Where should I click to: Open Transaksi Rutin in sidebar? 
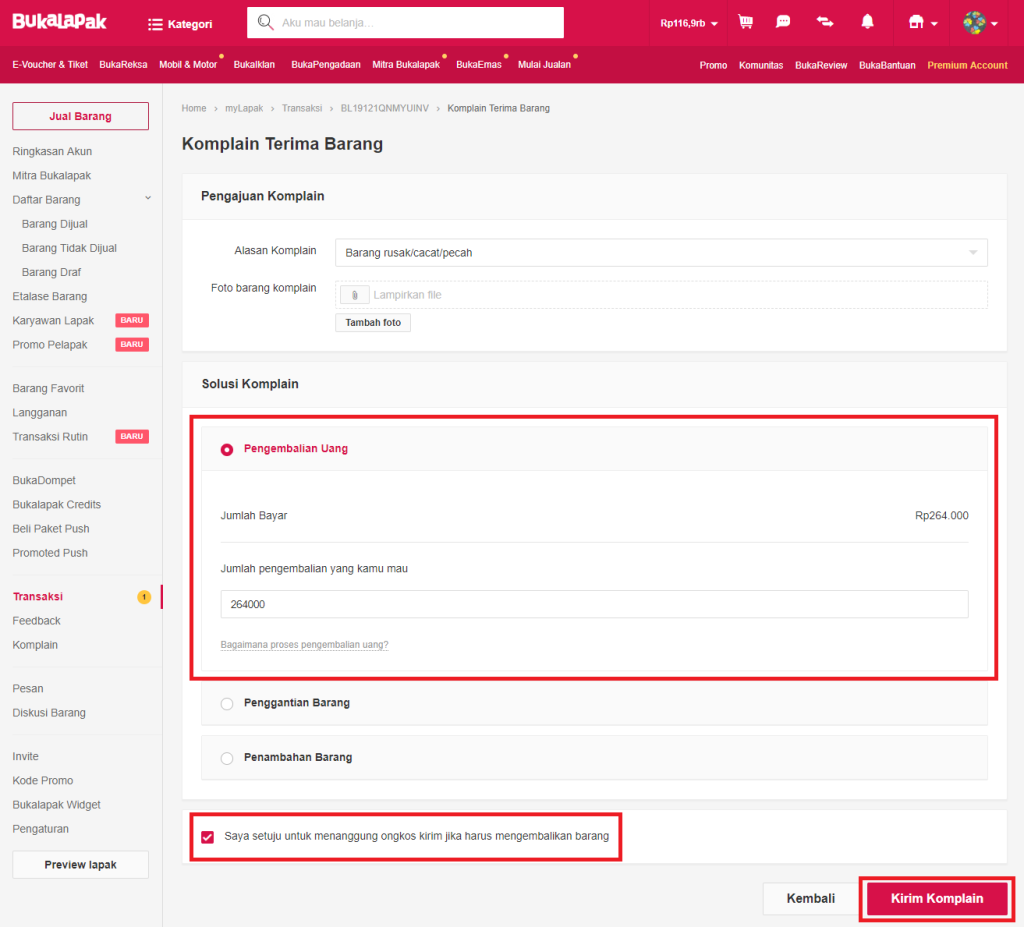tap(50, 437)
